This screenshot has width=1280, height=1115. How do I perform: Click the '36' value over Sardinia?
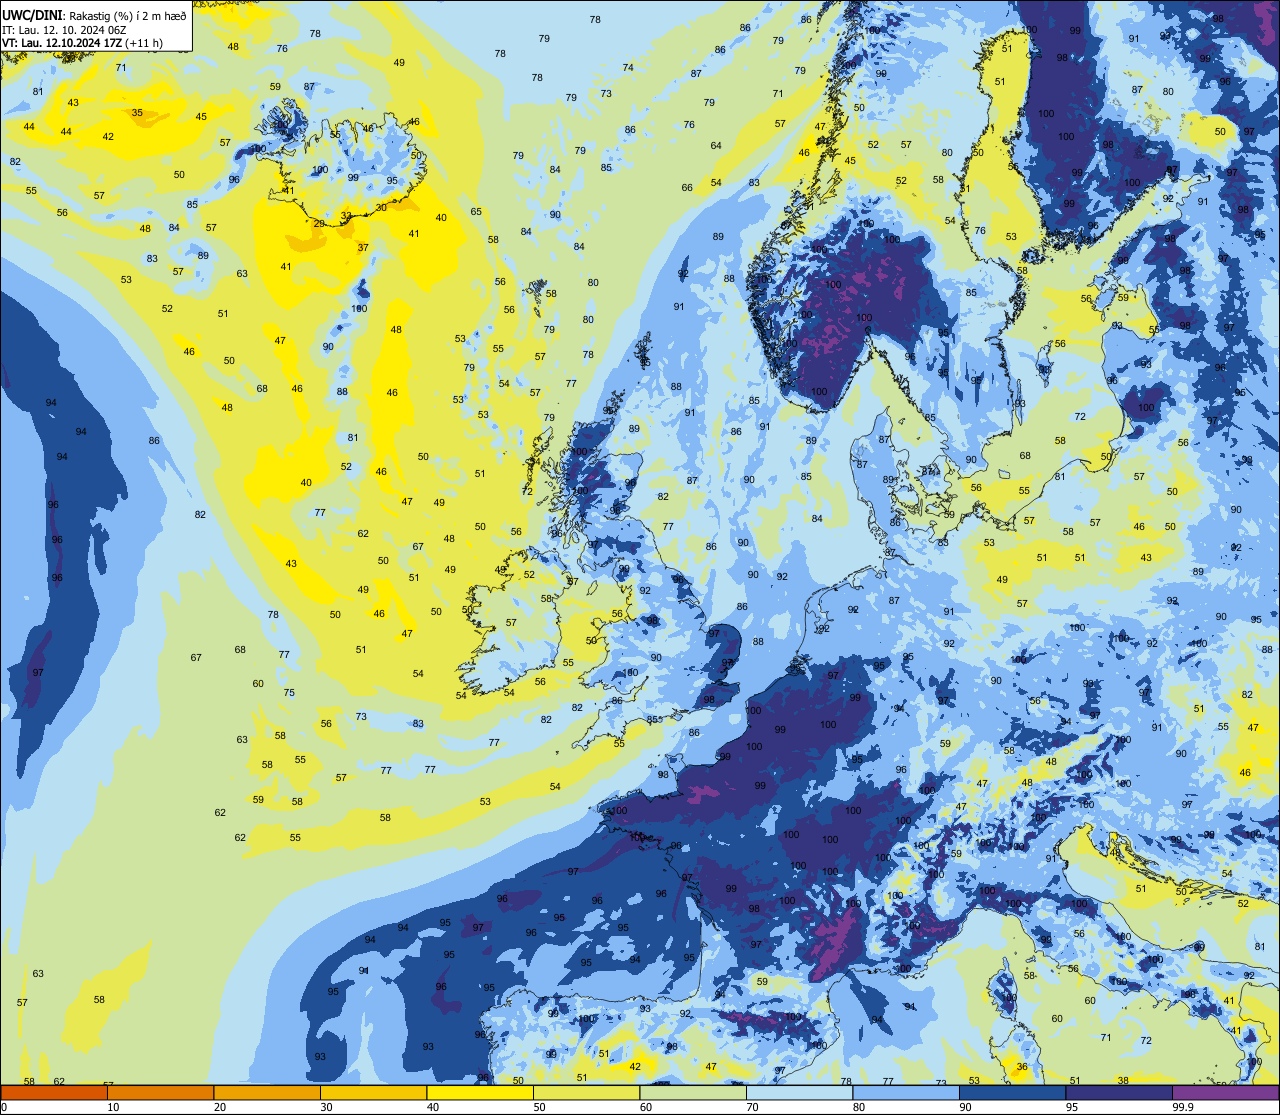1021,1067
